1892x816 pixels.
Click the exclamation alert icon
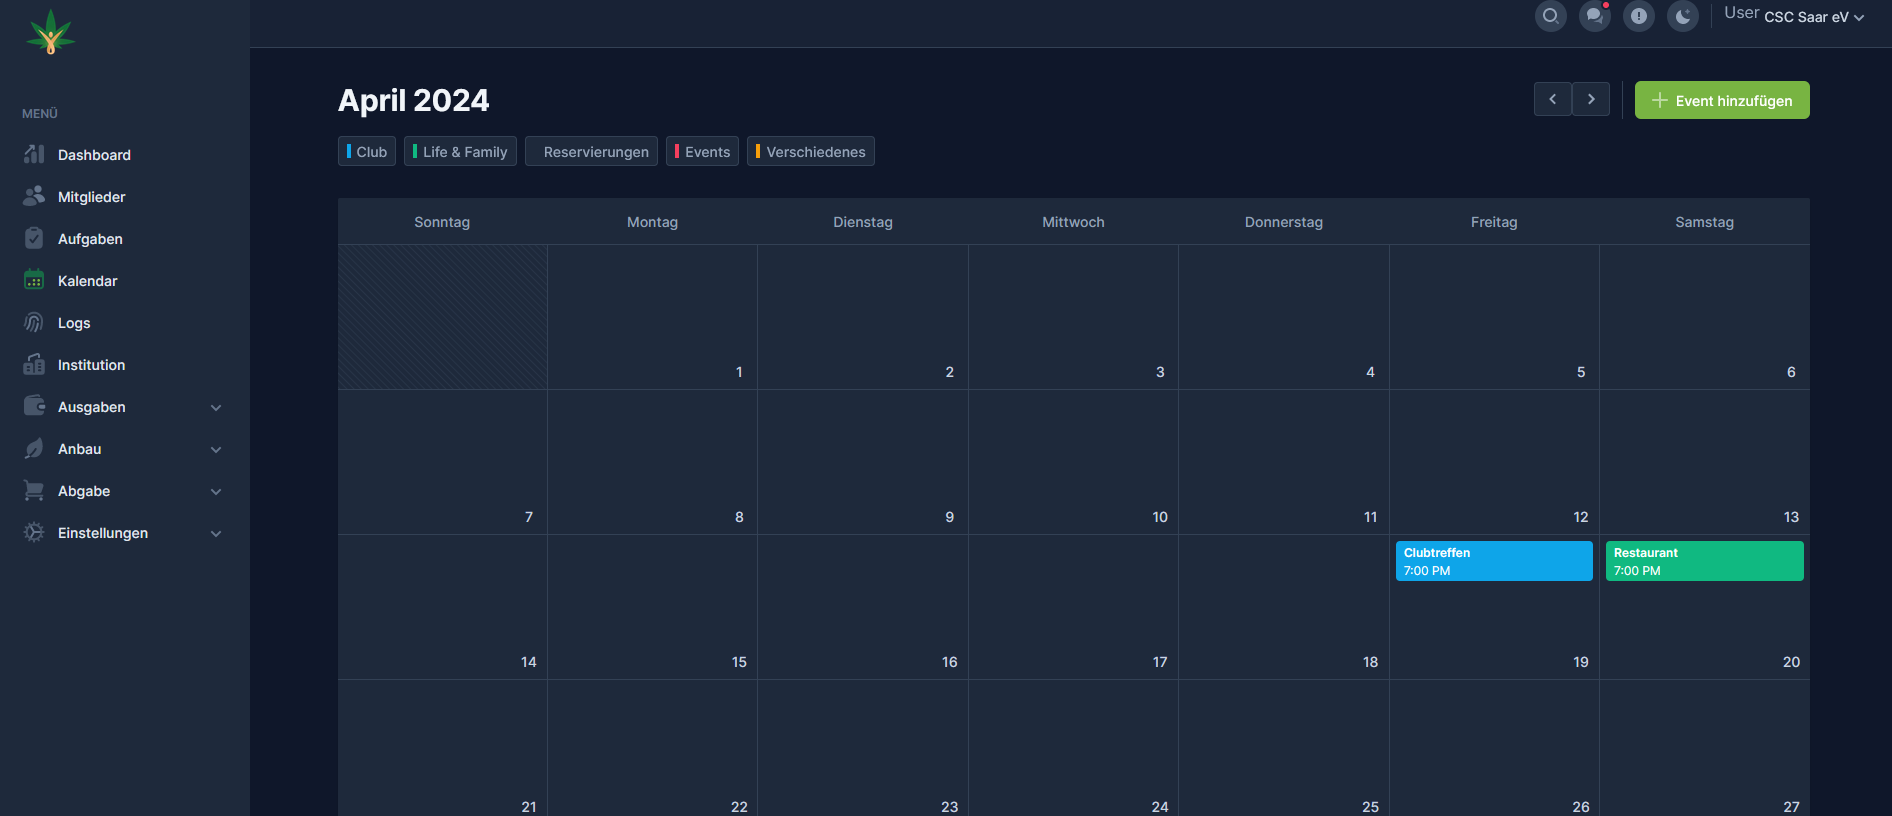1639,16
